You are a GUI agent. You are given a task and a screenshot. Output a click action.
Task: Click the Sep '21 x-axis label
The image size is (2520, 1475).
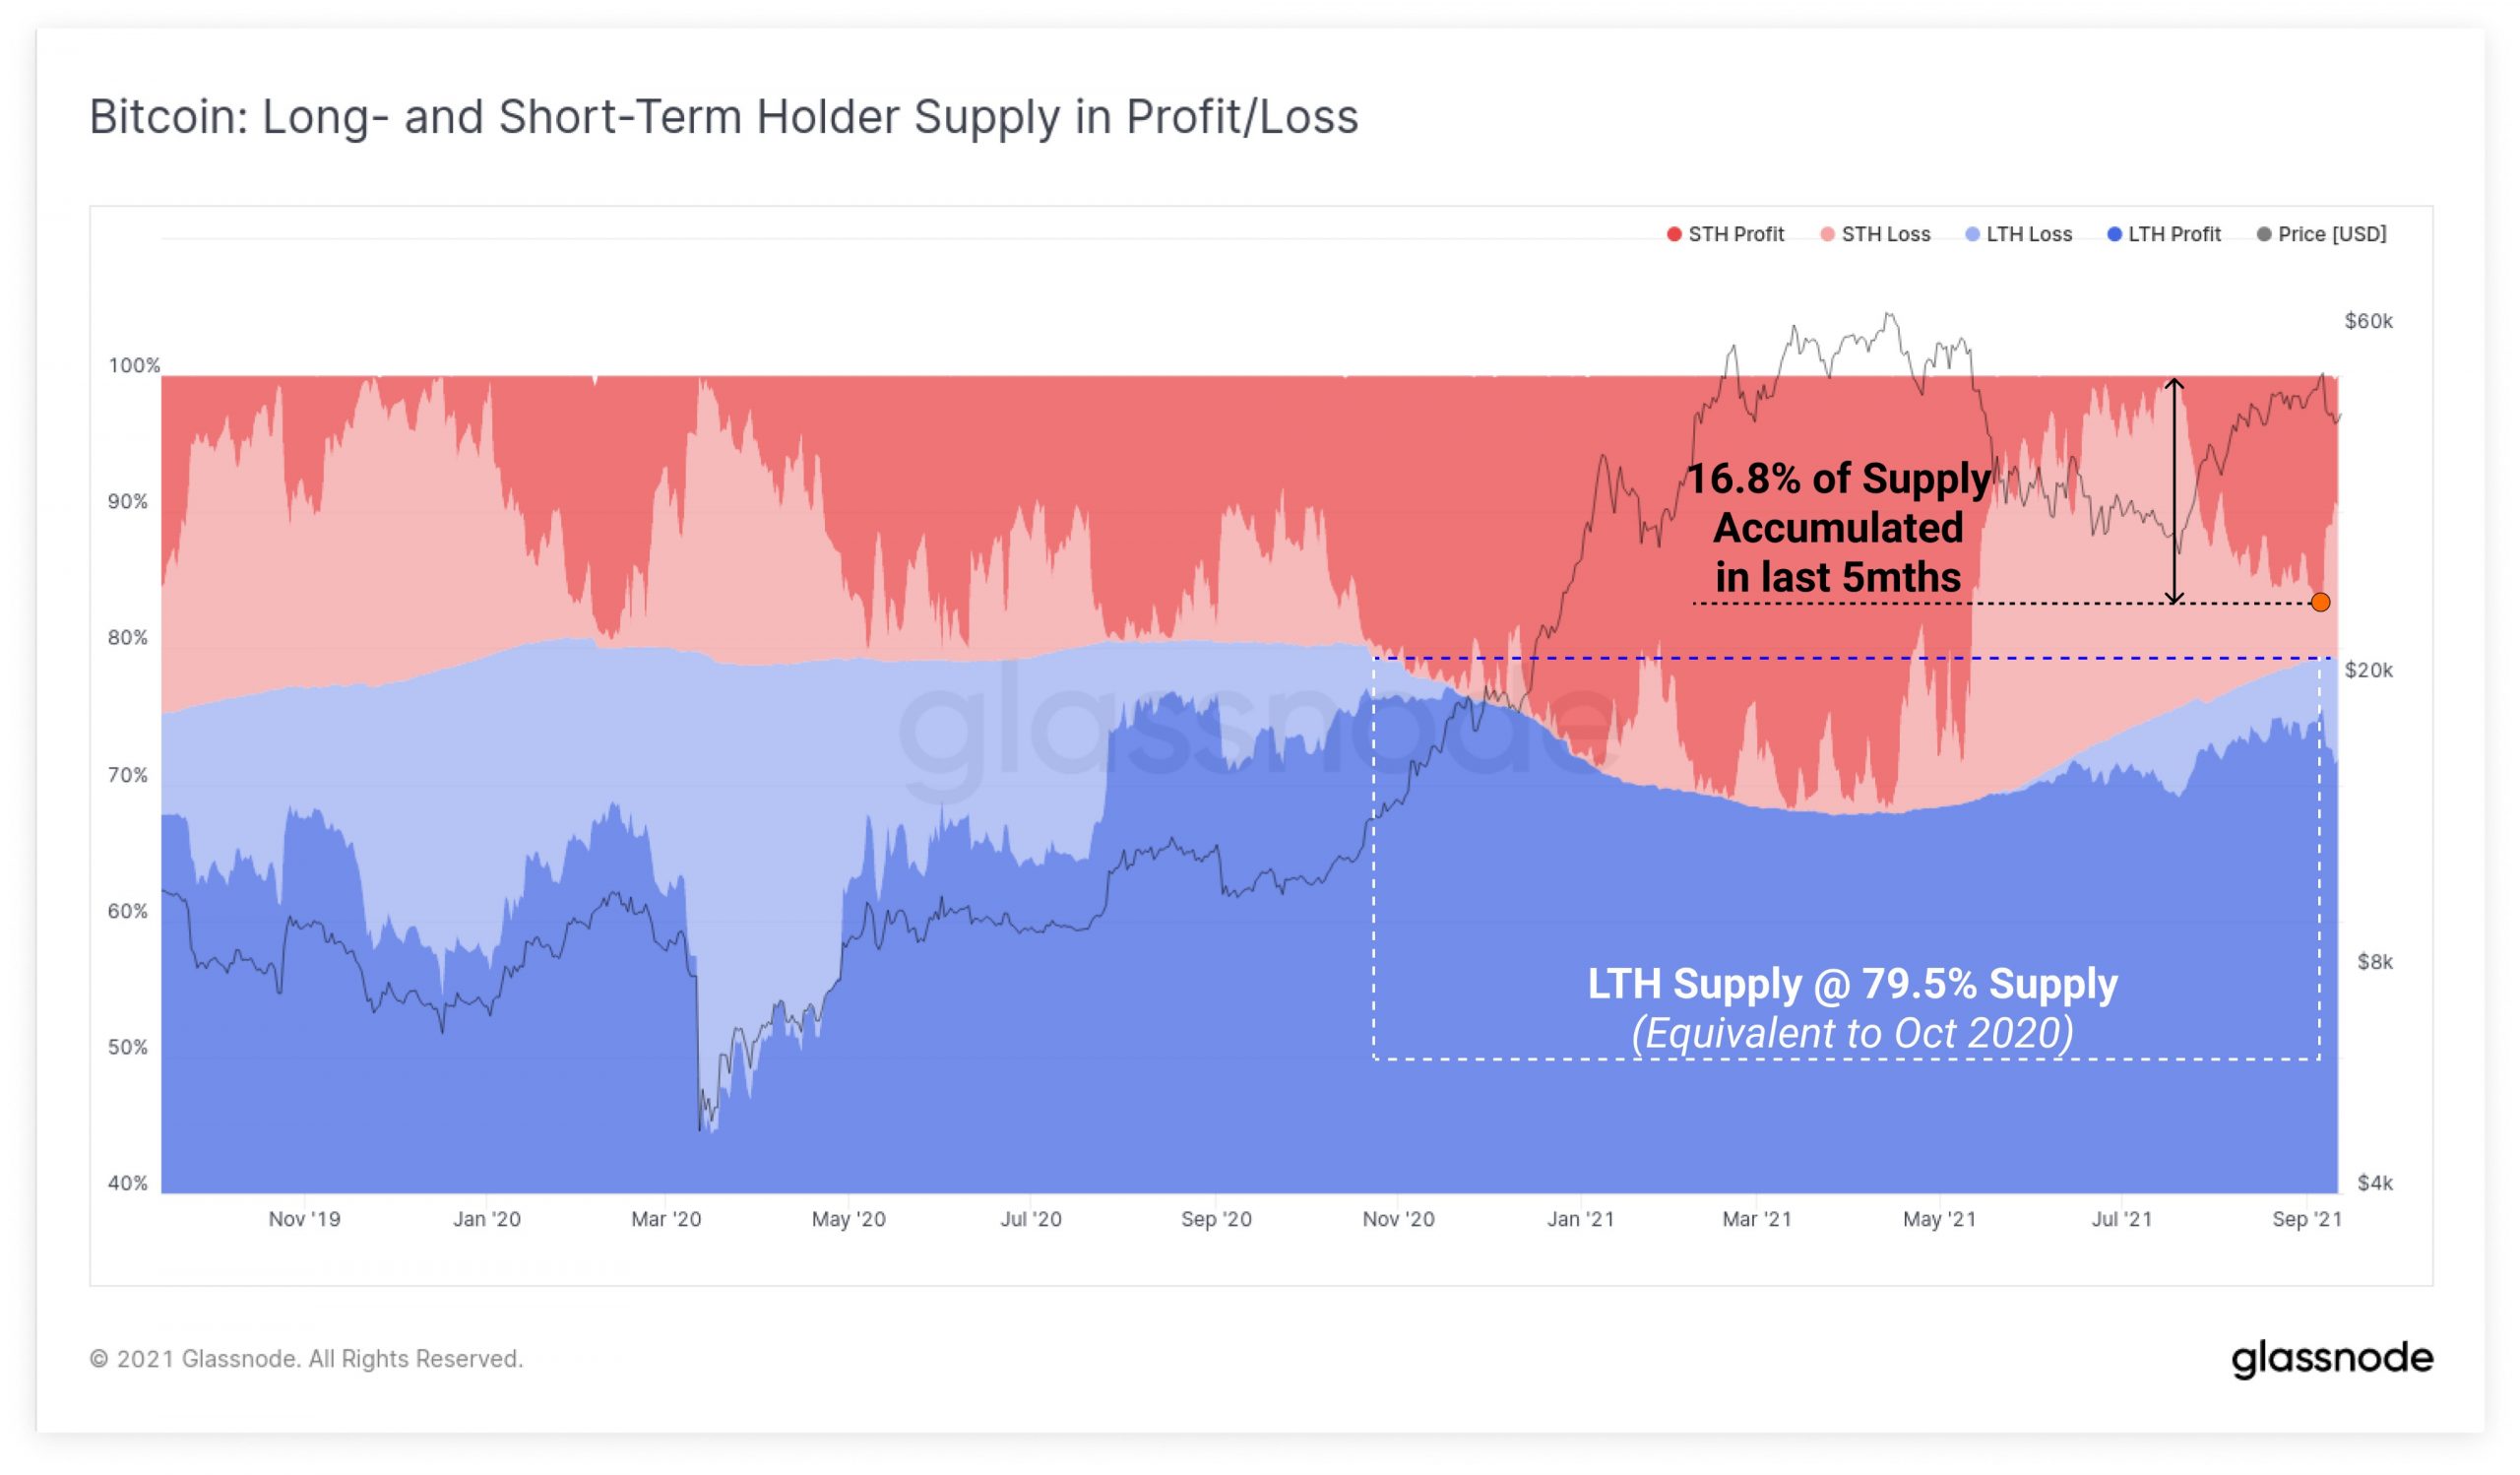pos(2306,1219)
